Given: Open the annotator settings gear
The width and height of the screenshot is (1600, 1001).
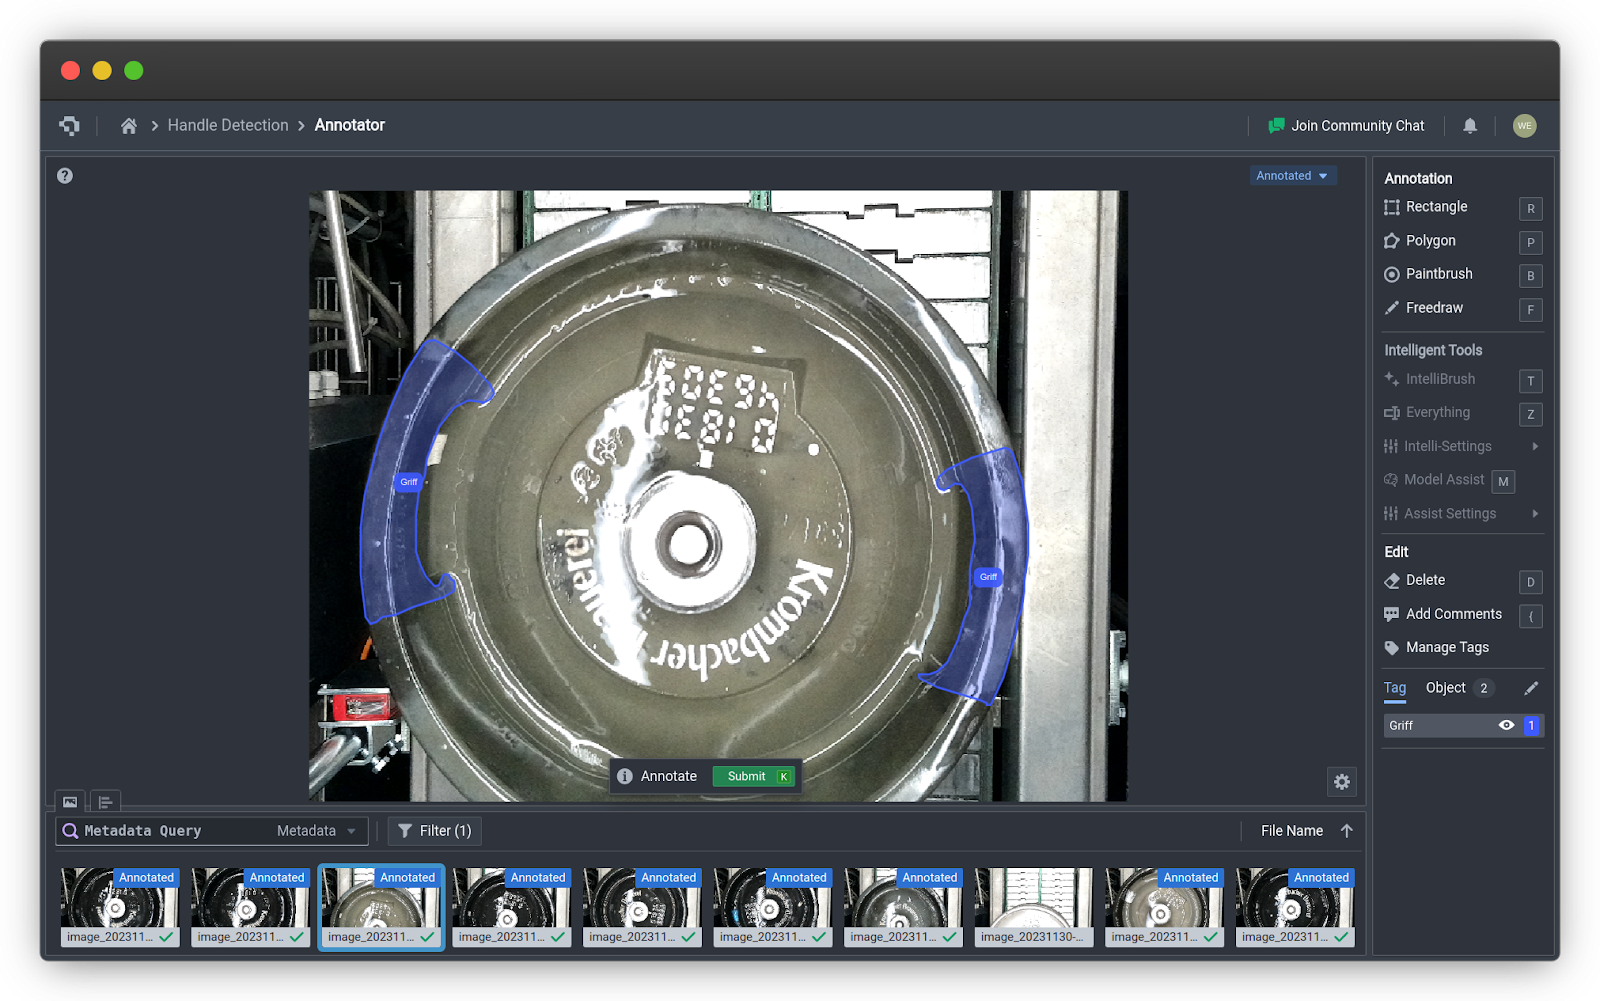Looking at the screenshot, I should coord(1342,782).
